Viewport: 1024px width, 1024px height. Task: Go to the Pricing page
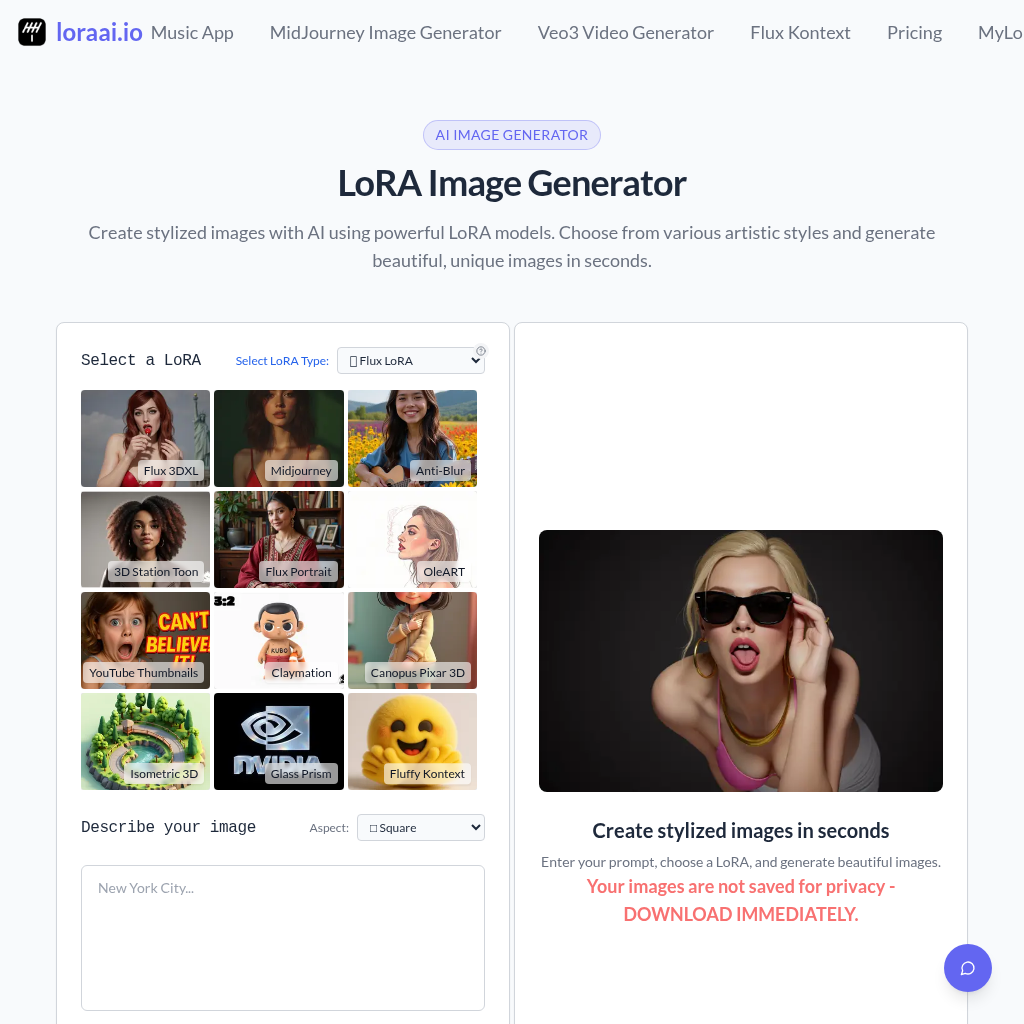(914, 33)
